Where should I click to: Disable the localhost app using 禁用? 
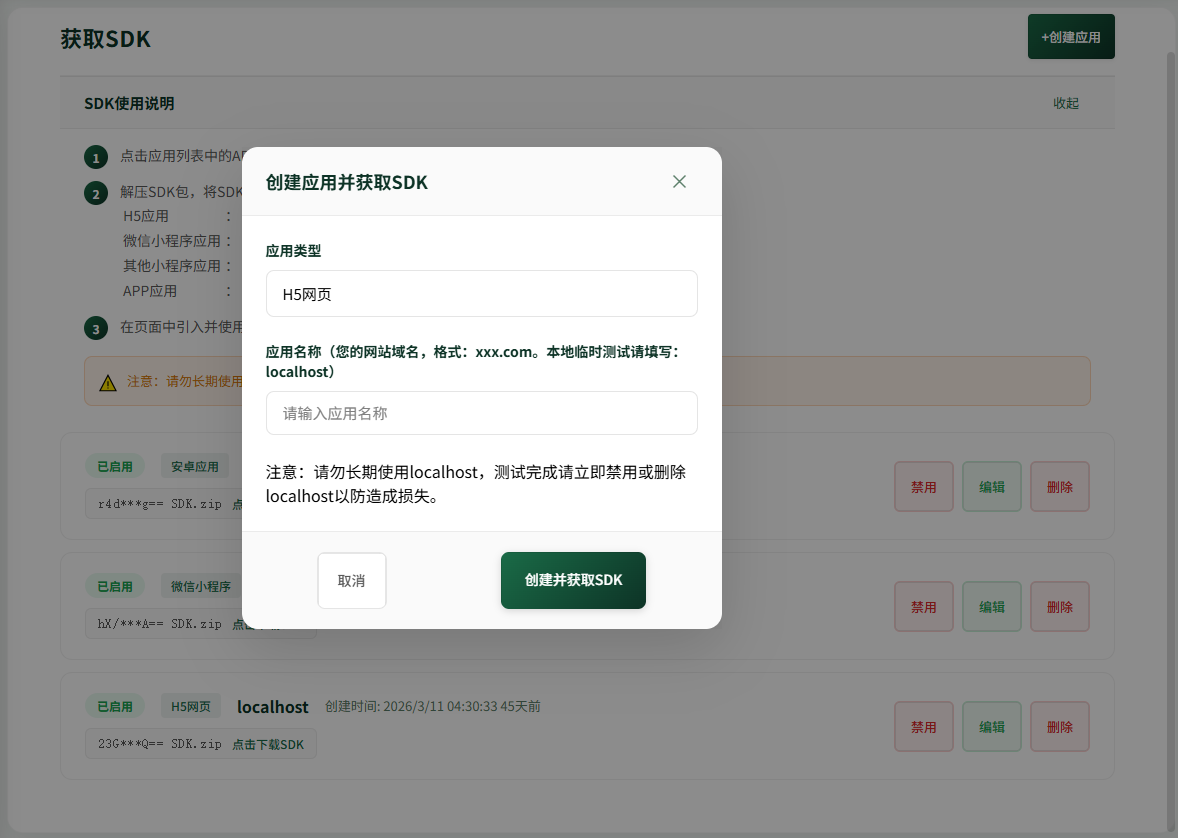pyautogui.click(x=923, y=726)
